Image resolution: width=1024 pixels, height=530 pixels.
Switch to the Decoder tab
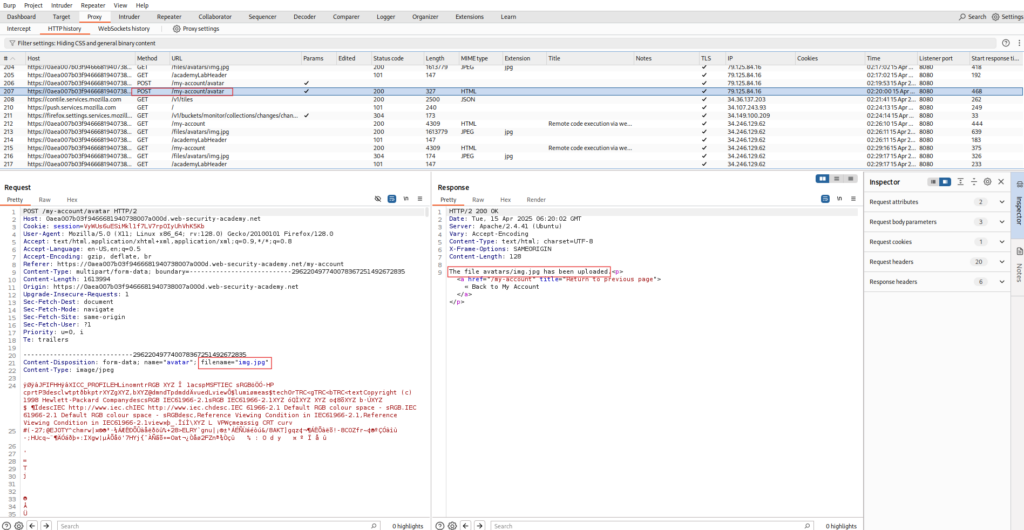tap(304, 16)
